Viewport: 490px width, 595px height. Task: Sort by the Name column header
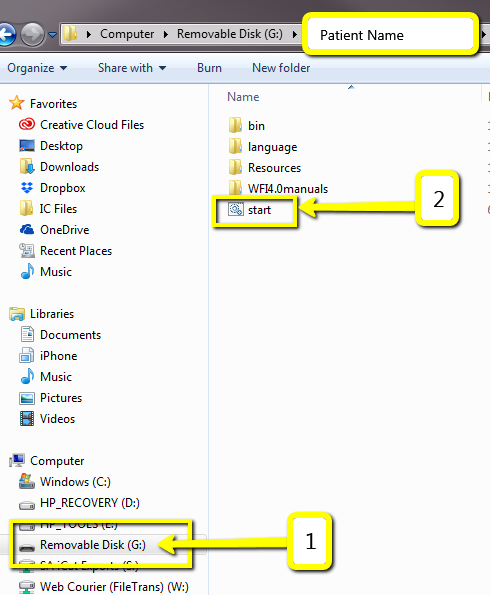[243, 97]
